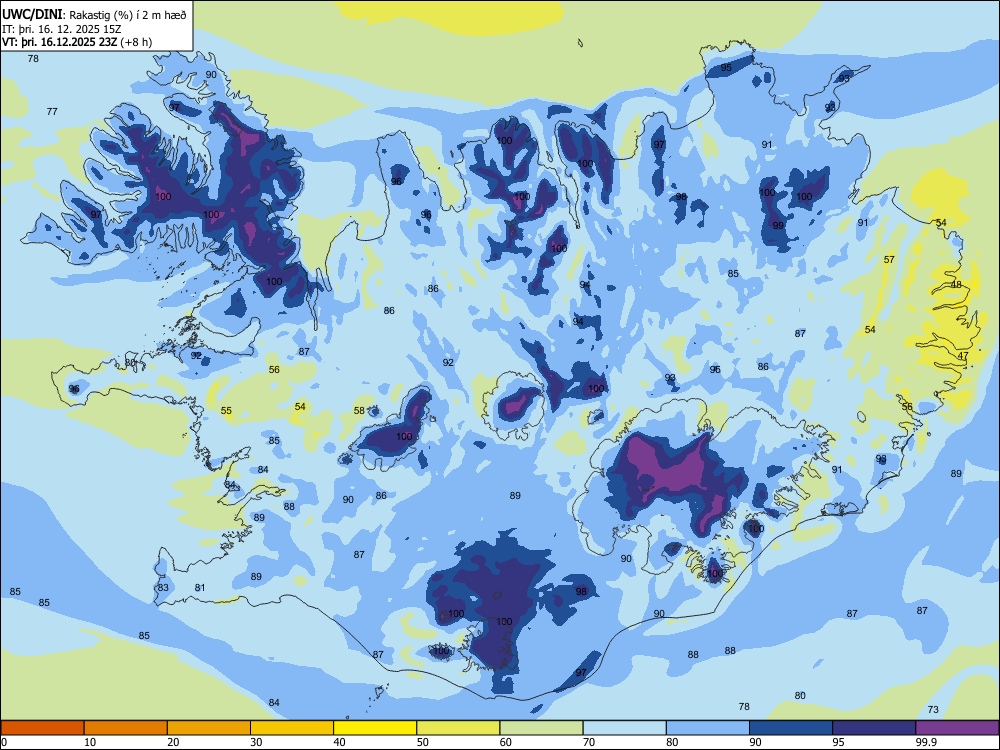This screenshot has height=750, width=1000.
Task: Choose the 30–40 golden legend swatch
Action: (x=292, y=728)
